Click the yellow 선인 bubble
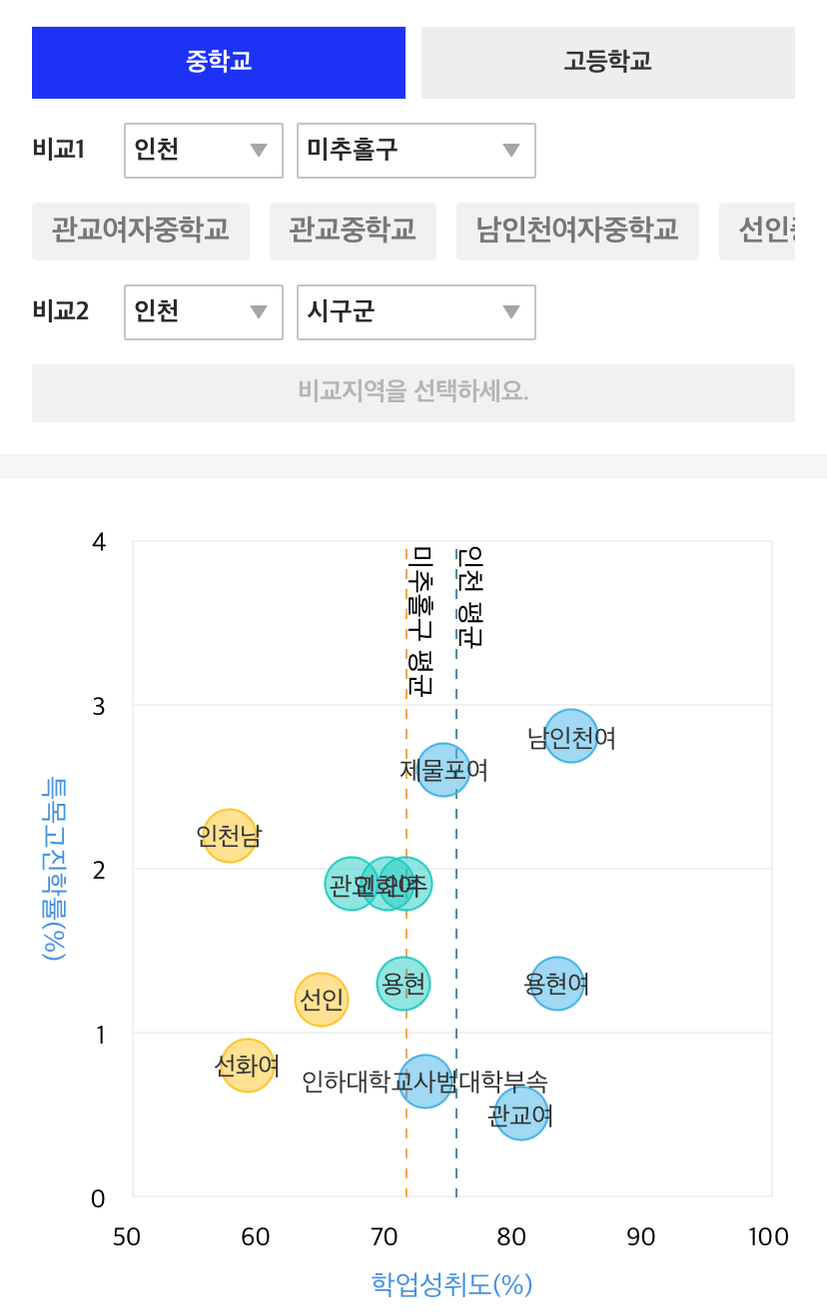827x1312 pixels. (x=321, y=1000)
